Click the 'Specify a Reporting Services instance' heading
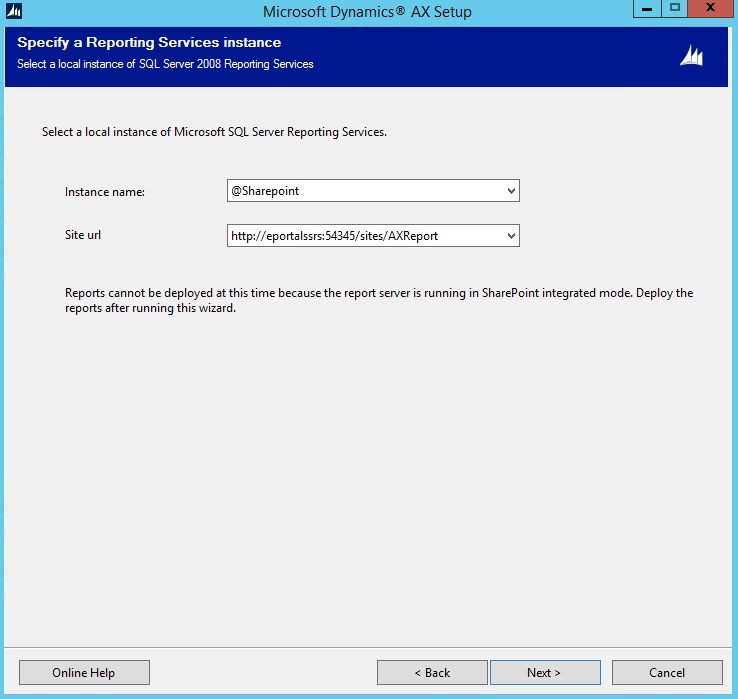 (149, 42)
